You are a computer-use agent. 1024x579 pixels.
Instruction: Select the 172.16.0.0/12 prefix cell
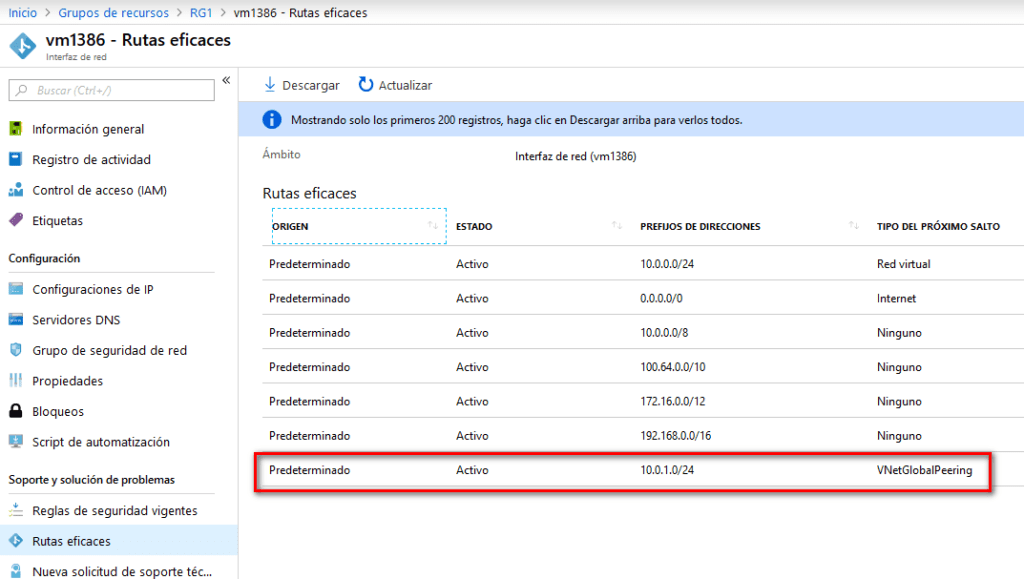pos(673,401)
